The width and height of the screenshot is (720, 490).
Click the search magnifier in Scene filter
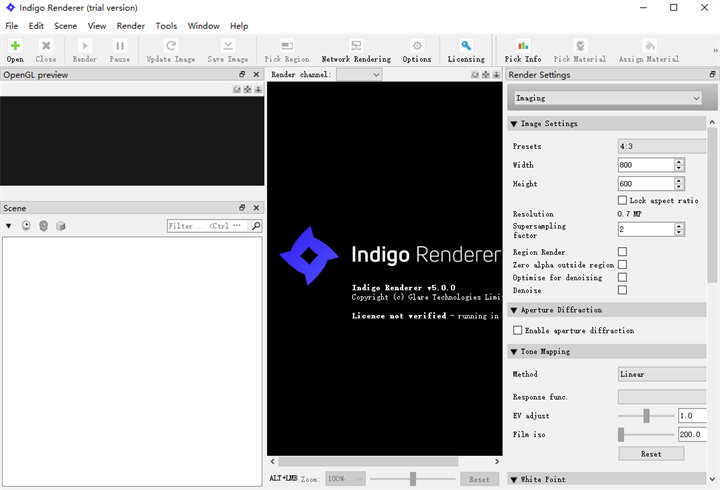point(256,225)
